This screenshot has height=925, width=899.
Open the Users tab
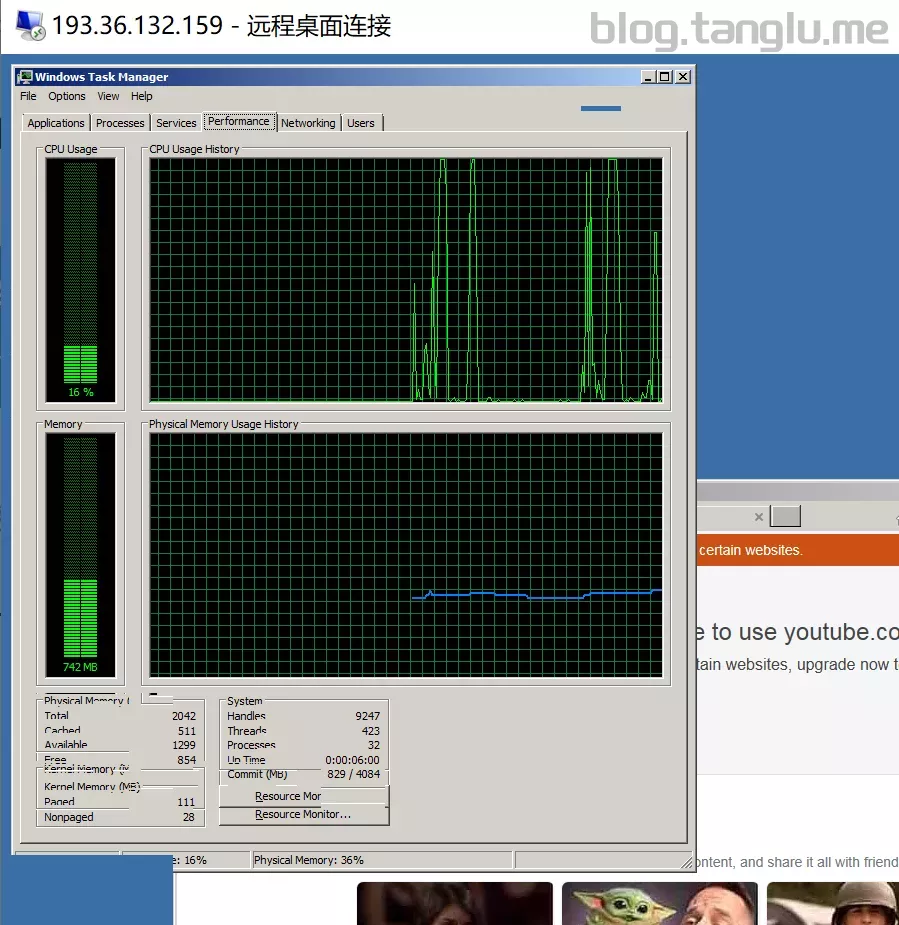point(361,123)
